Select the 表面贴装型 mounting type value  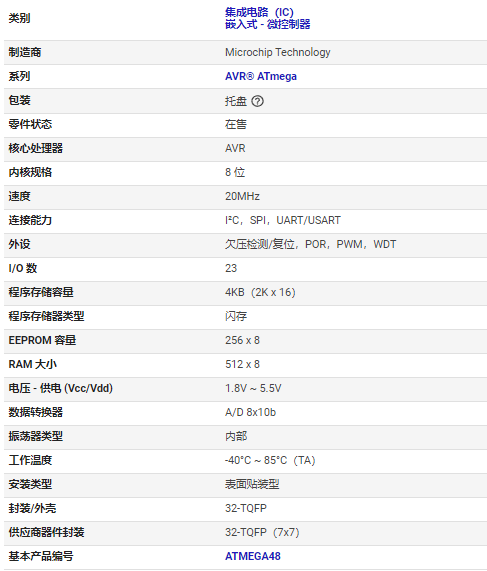tap(252, 484)
